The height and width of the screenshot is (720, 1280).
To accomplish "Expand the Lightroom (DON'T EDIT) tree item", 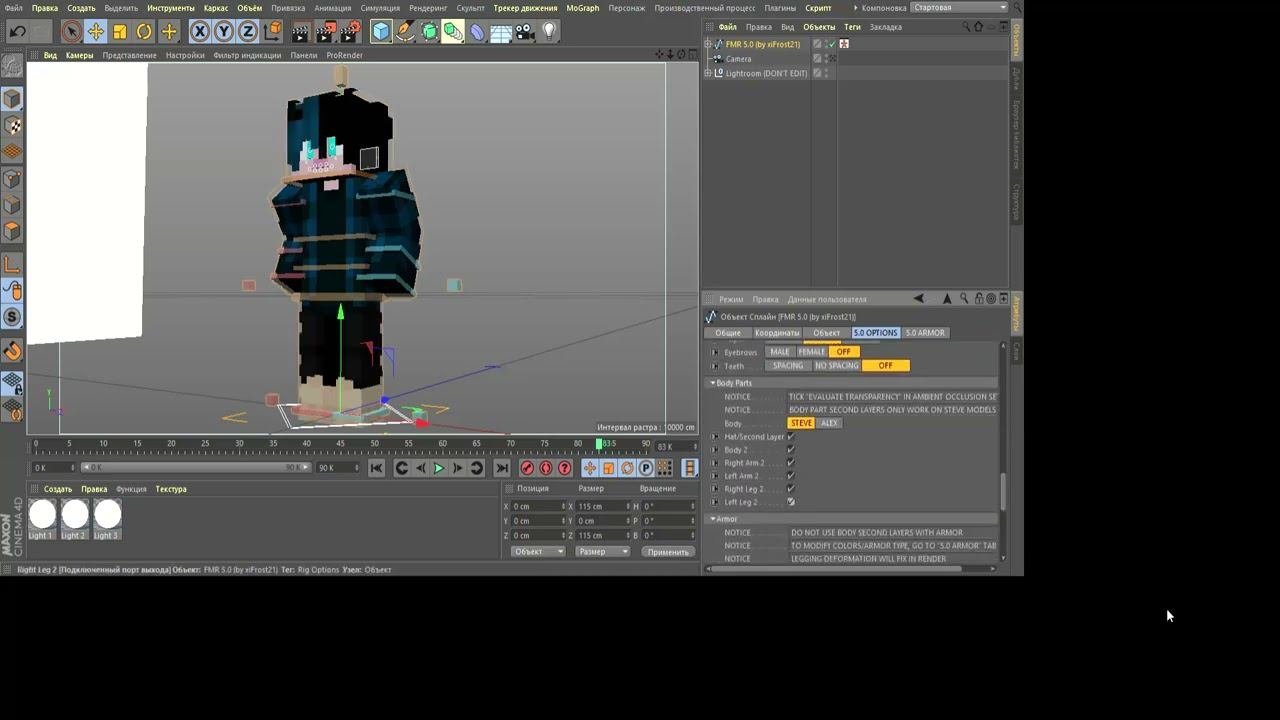I will click(708, 73).
